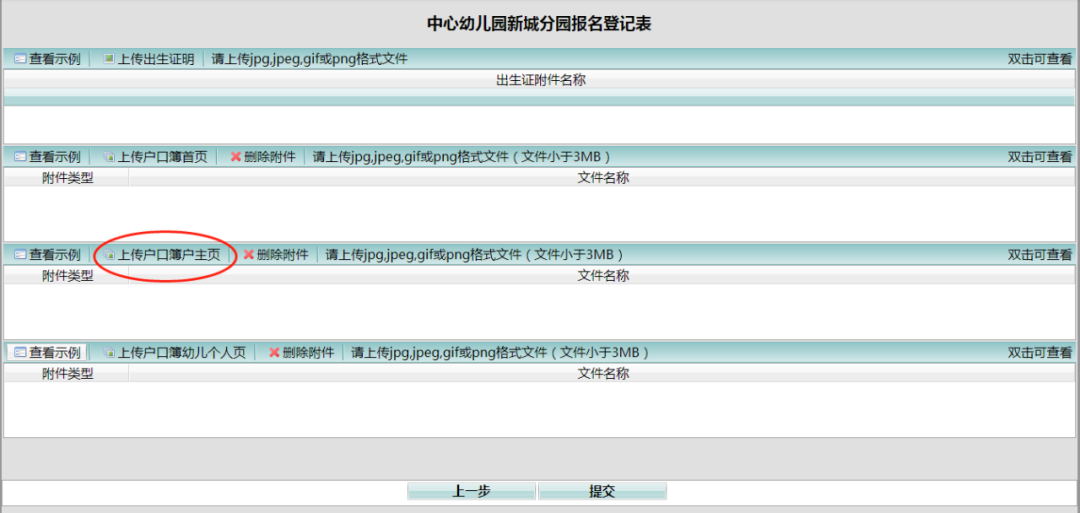Open 查看示例 beside 上传户口簿户主页
This screenshot has width=1080, height=513.
[x=47, y=255]
